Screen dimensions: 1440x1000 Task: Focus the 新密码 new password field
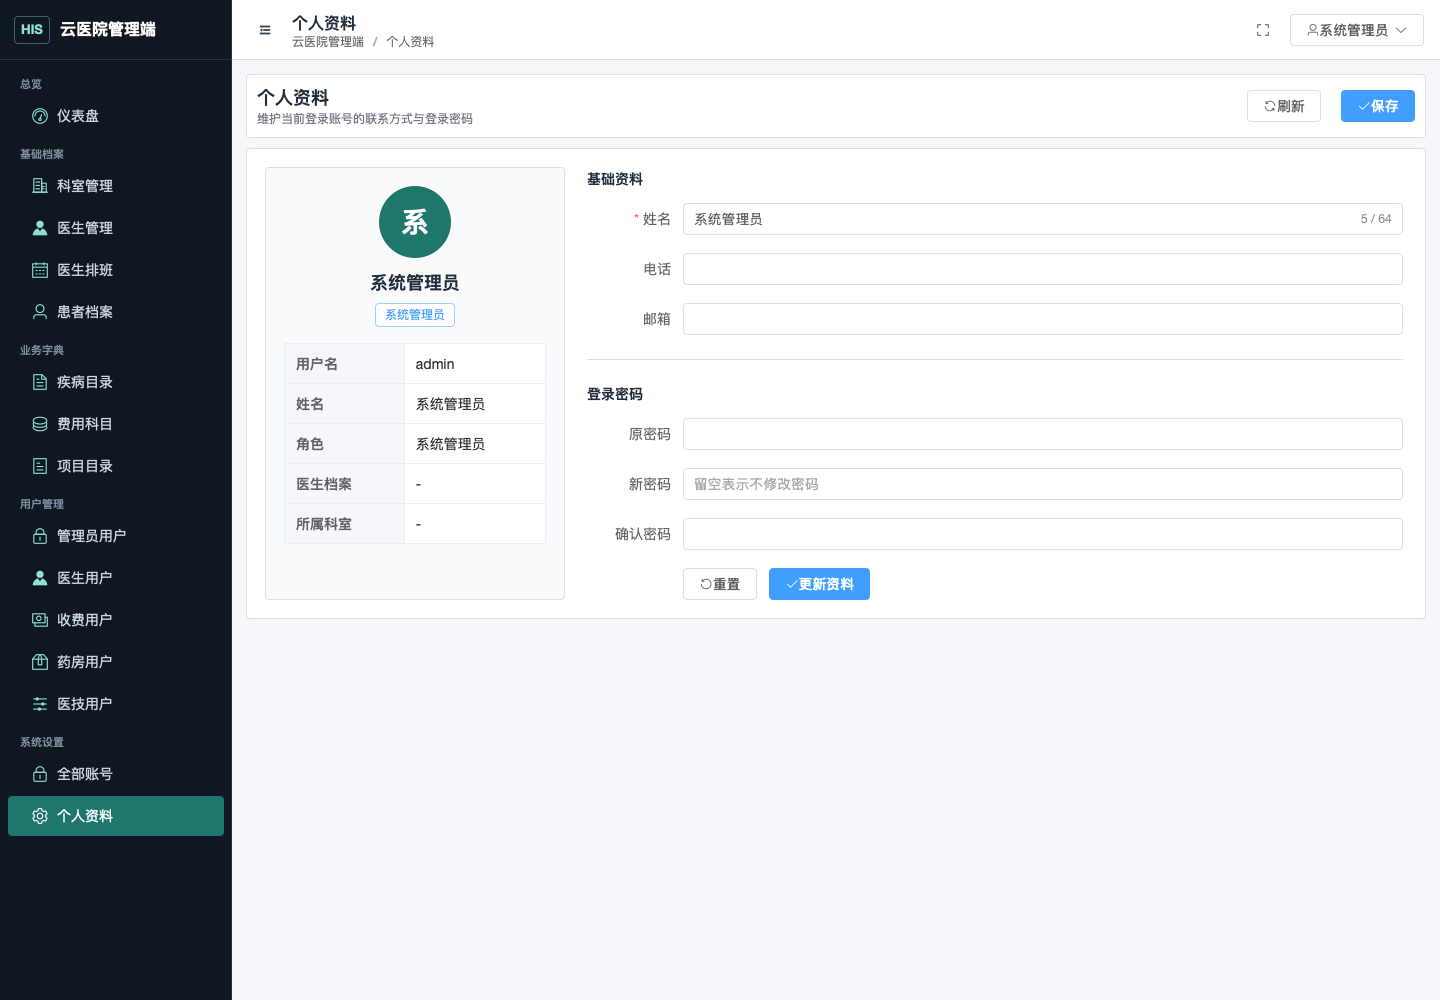(x=1043, y=484)
